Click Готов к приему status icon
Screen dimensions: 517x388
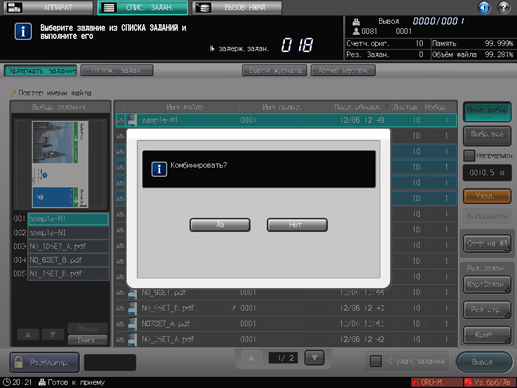(42, 382)
